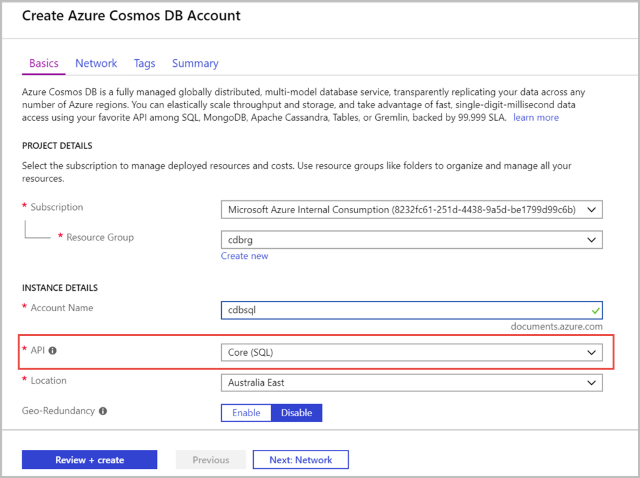Click the Create Azure Cosmos DB Account title
Screen dimensions: 640x478
tap(131, 16)
